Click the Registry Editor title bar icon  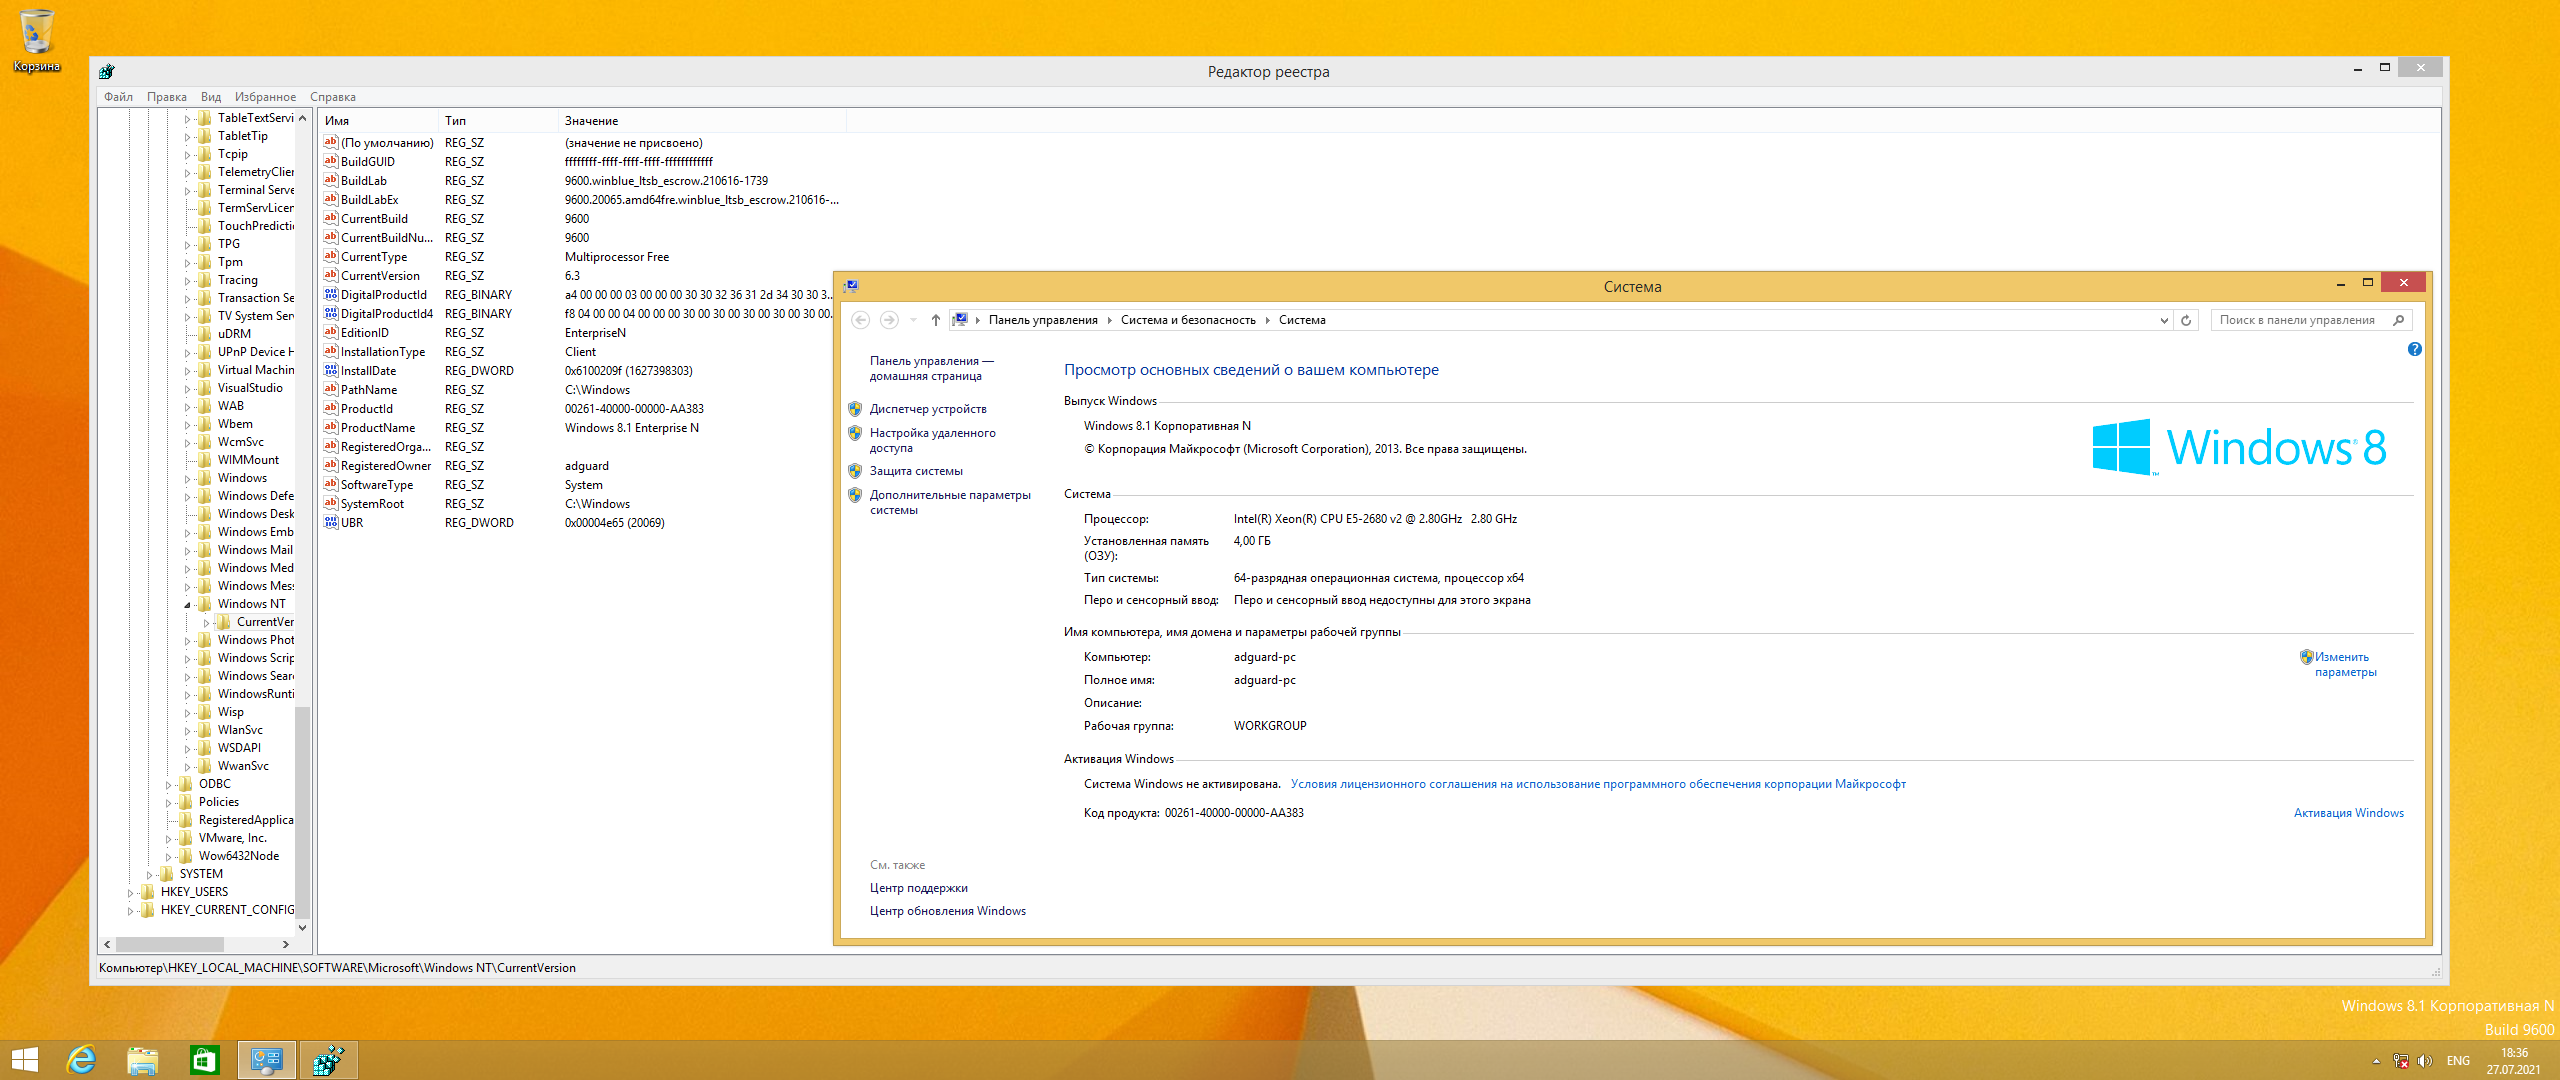[x=107, y=71]
